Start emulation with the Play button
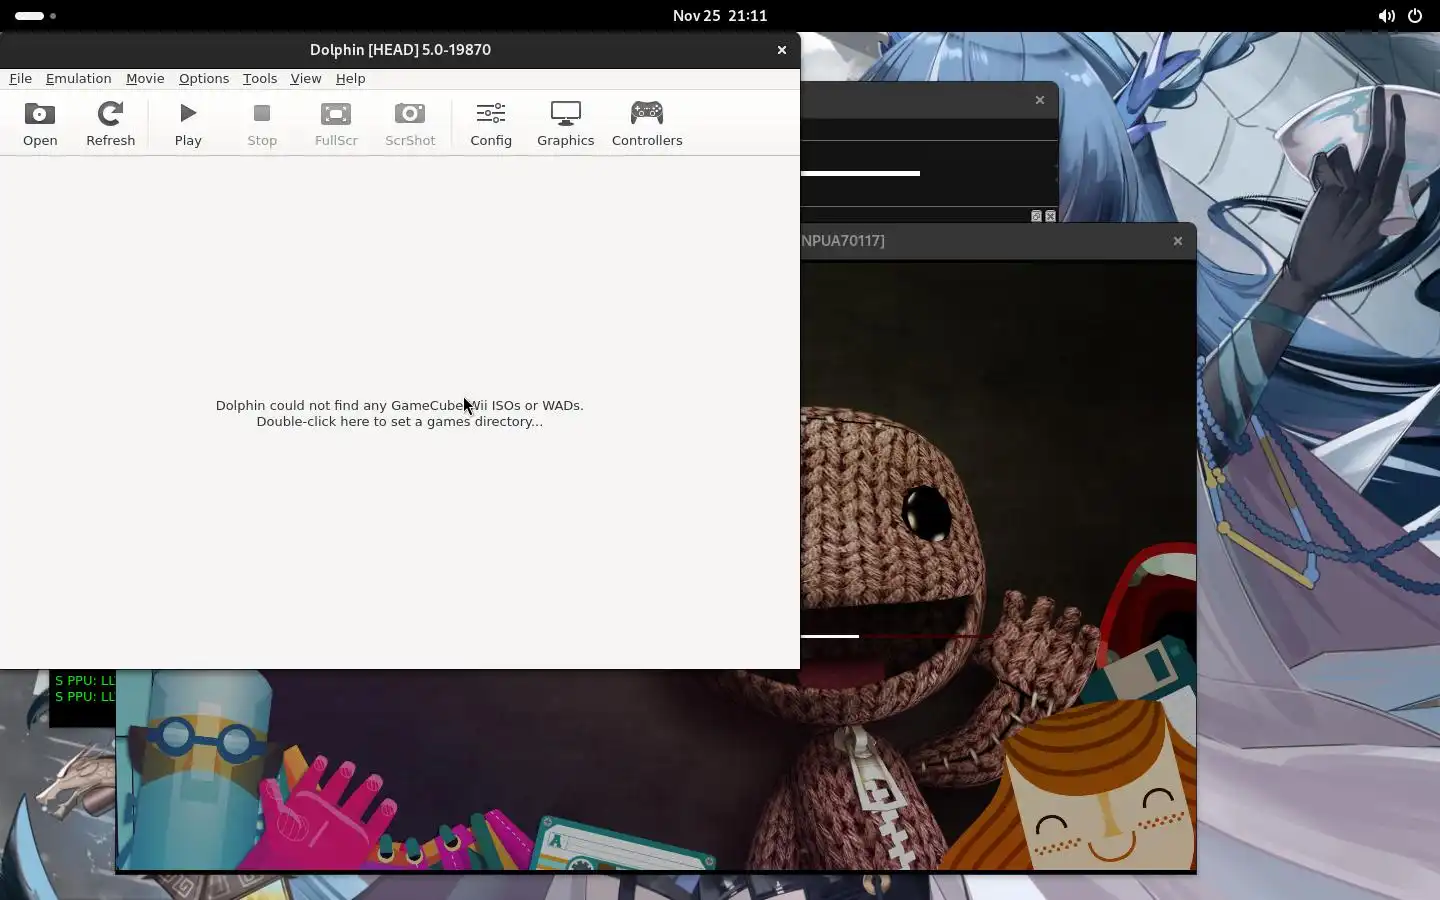This screenshot has width=1440, height=900. pyautogui.click(x=188, y=124)
